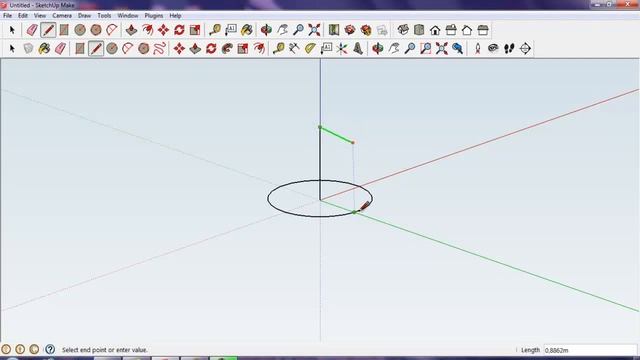Switch to Back view house icon
This screenshot has height=360, width=640.
467,30
